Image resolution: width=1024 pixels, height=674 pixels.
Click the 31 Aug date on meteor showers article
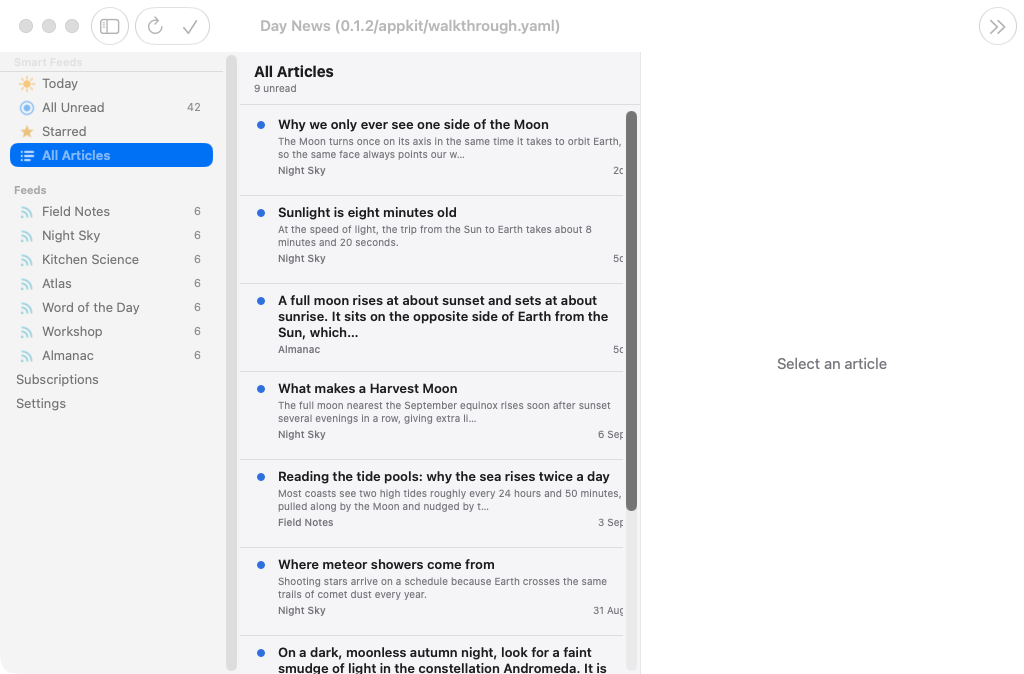point(608,611)
